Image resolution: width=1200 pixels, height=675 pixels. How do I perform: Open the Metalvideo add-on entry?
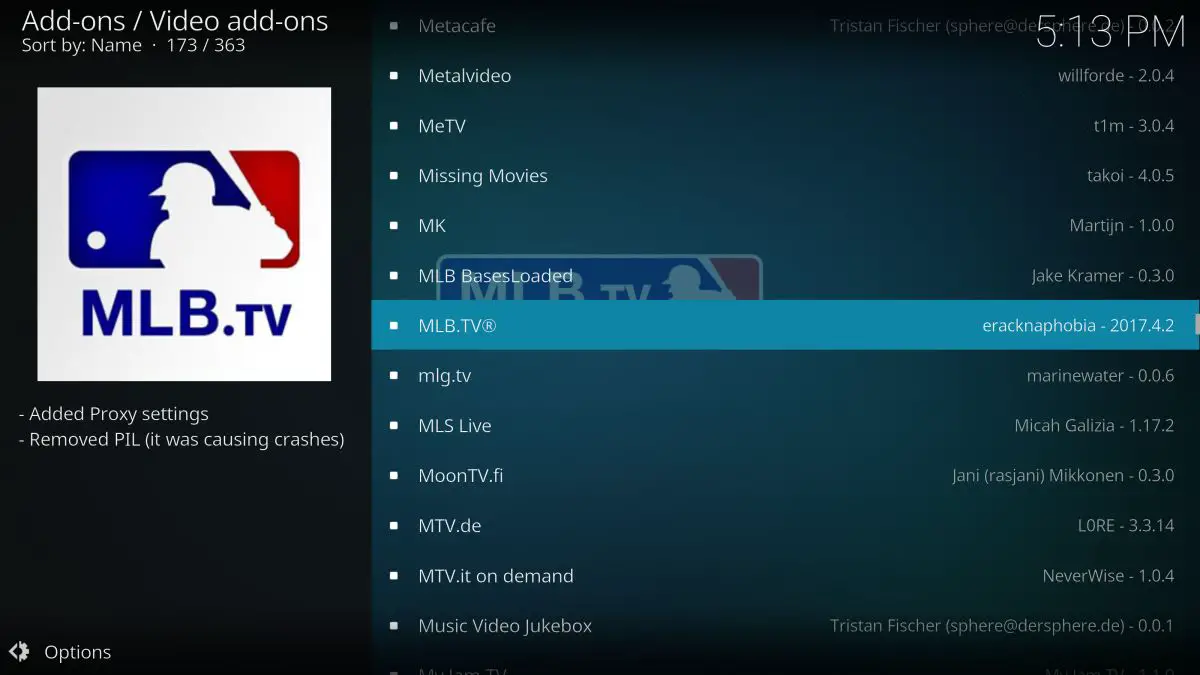(x=785, y=76)
